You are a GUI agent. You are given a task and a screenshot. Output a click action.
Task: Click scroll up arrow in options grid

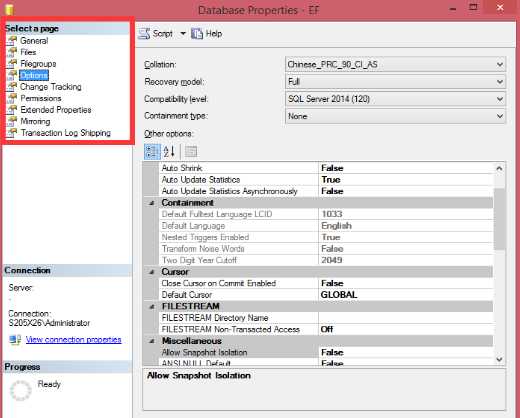(499, 168)
